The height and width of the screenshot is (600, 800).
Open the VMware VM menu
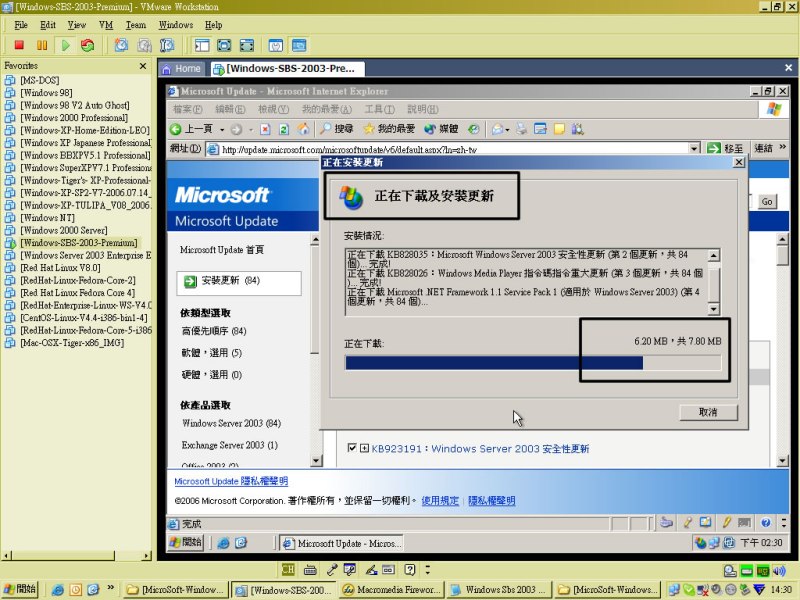coord(106,25)
